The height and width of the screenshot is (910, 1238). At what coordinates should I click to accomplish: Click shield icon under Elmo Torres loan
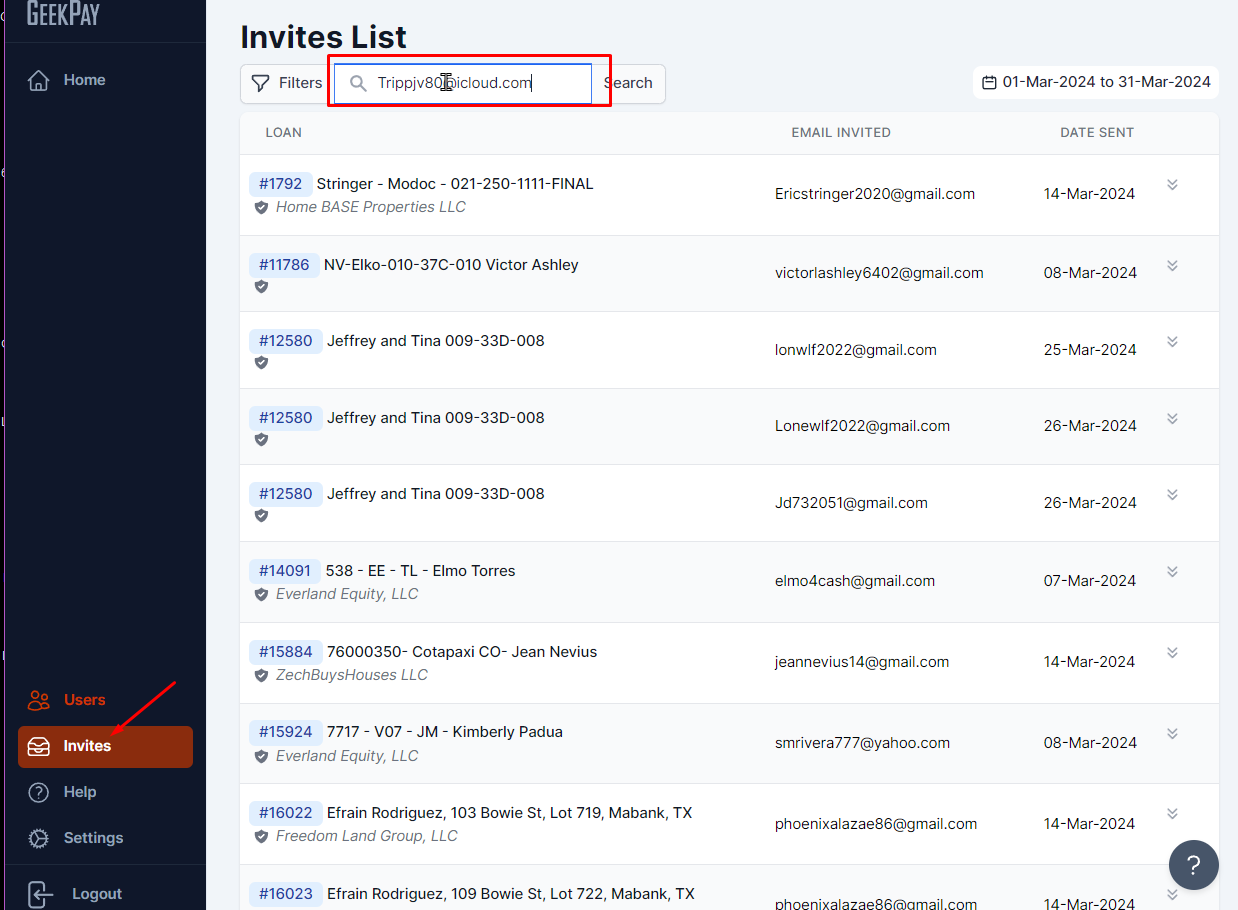click(261, 594)
